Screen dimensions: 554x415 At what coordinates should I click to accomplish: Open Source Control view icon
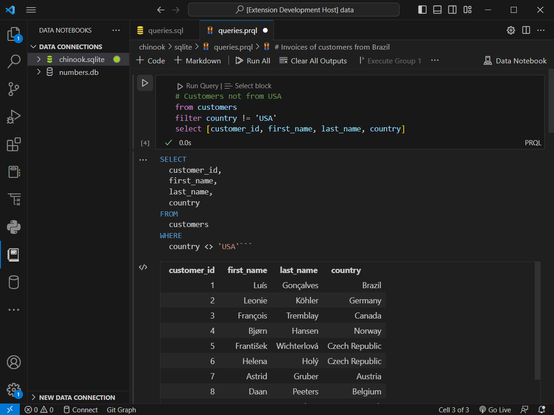click(14, 89)
